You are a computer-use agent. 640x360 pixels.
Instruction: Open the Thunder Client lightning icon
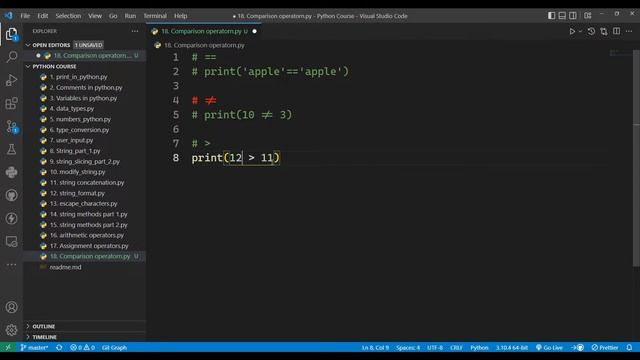(11, 218)
